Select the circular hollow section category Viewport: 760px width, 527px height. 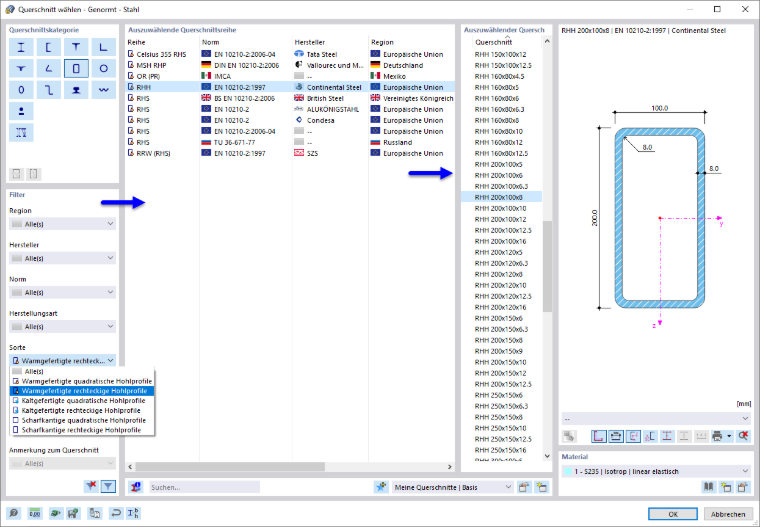click(104, 68)
